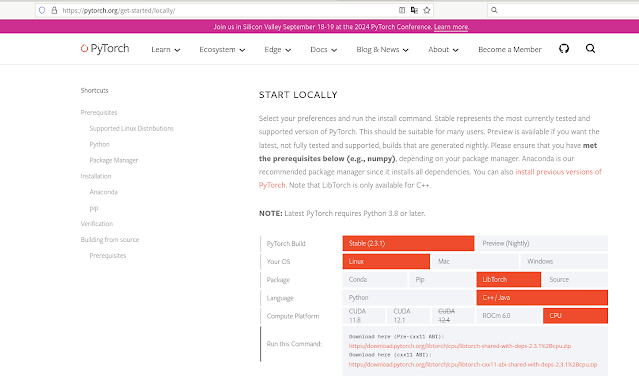Select Preview (Nightly) build
The width and height of the screenshot is (639, 382).
pos(542,243)
